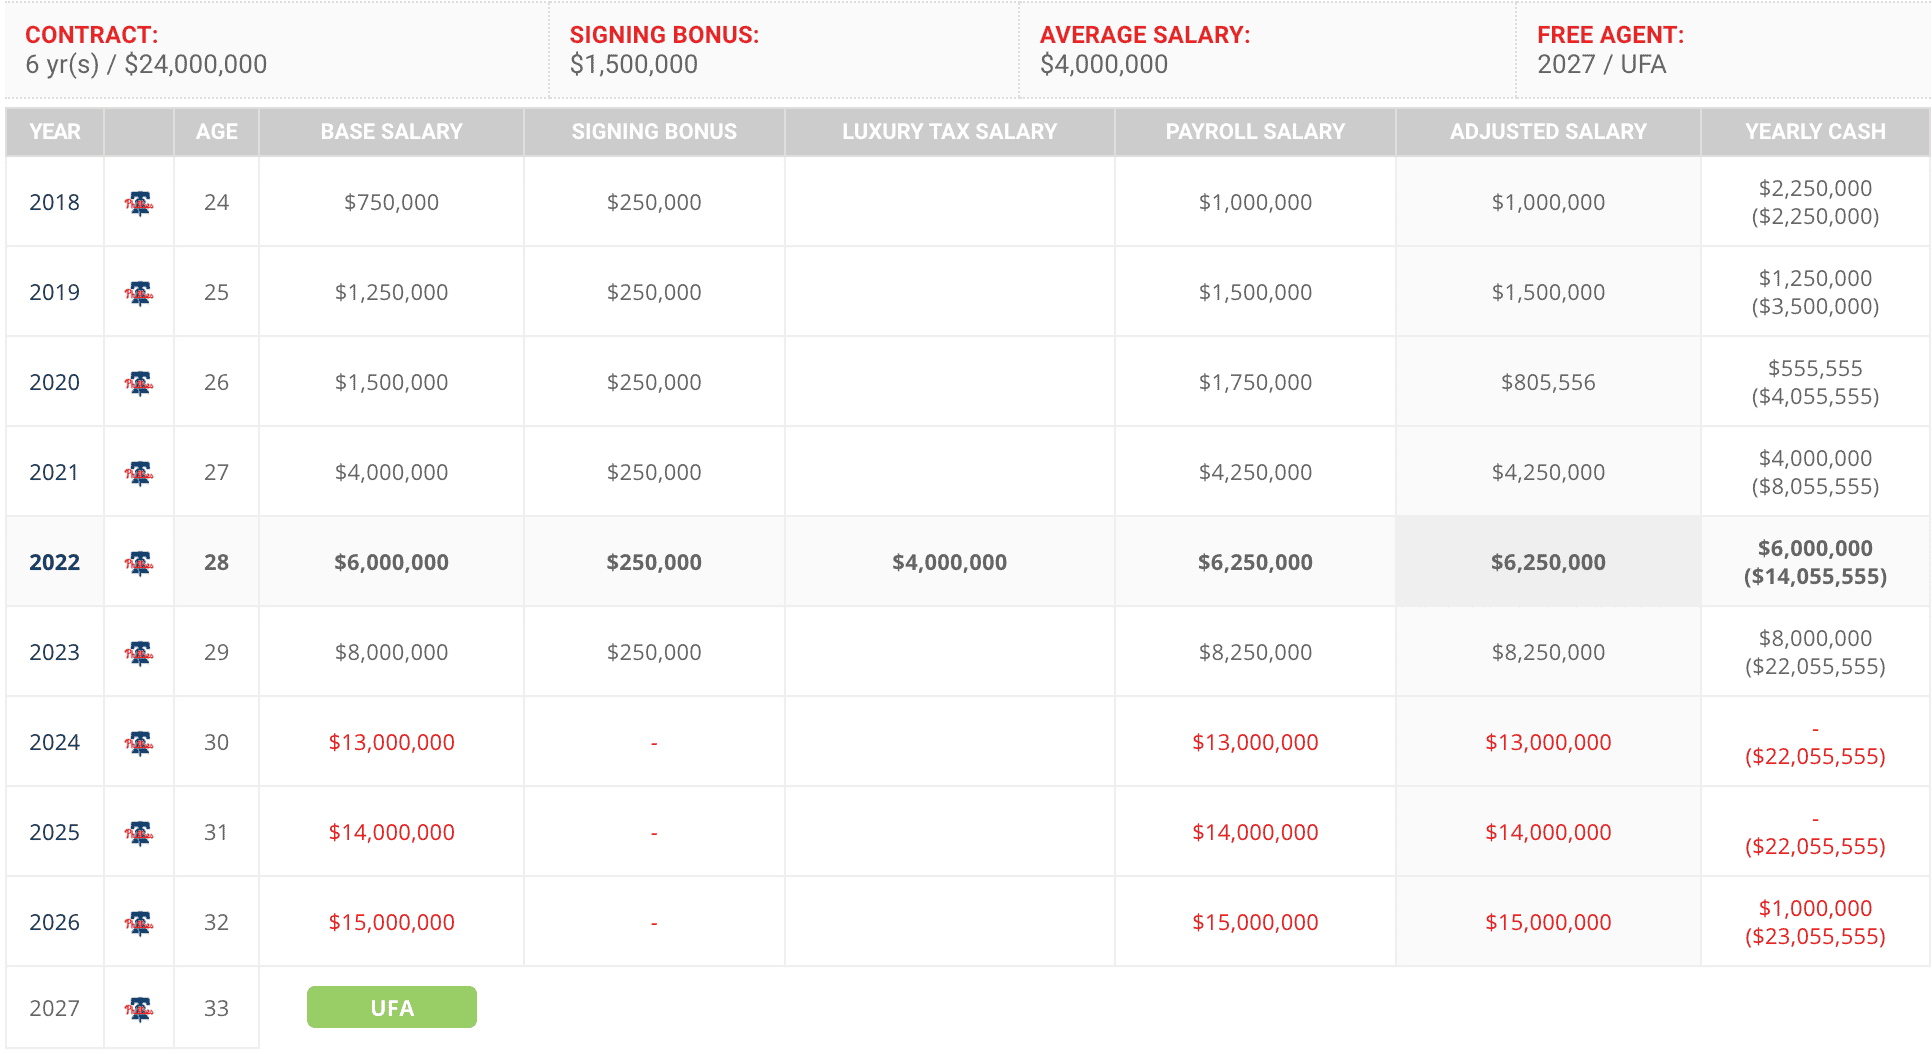Click the Phillies logo in 2021 row

coord(139,473)
